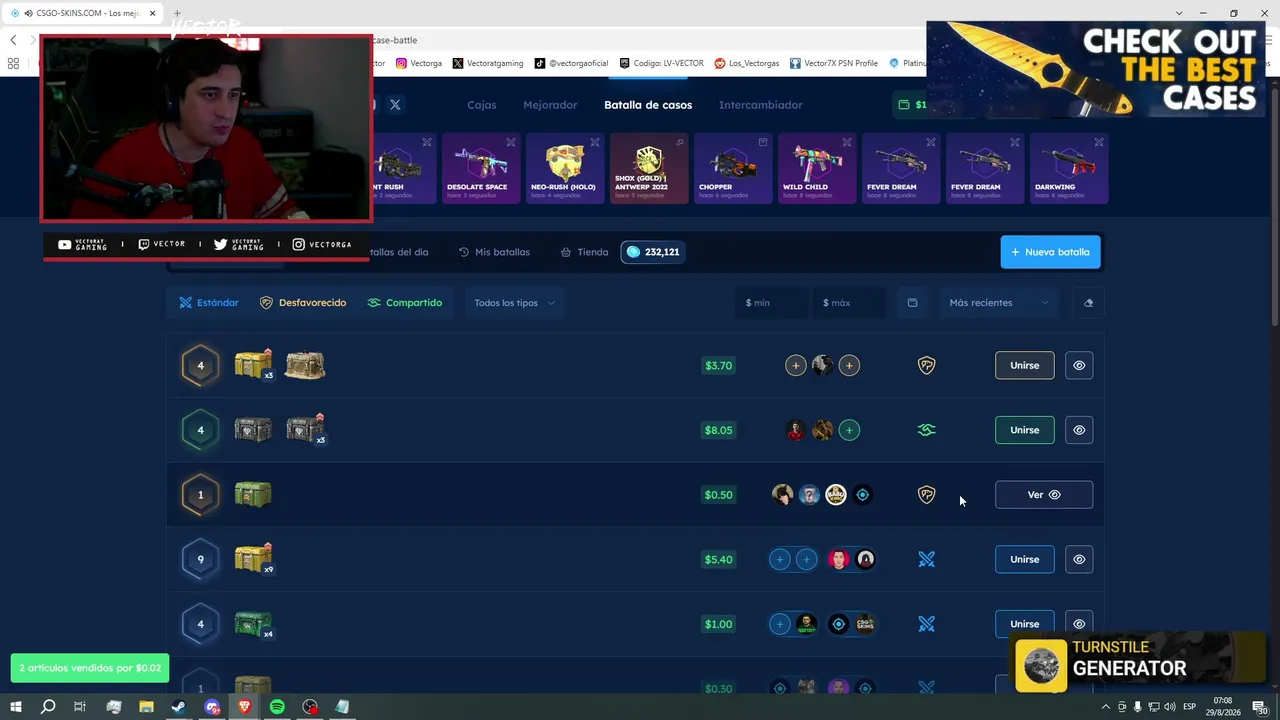The image size is (1280, 720).
Task: Click crossed swords icon in $5.40 row
Action: coord(927,559)
